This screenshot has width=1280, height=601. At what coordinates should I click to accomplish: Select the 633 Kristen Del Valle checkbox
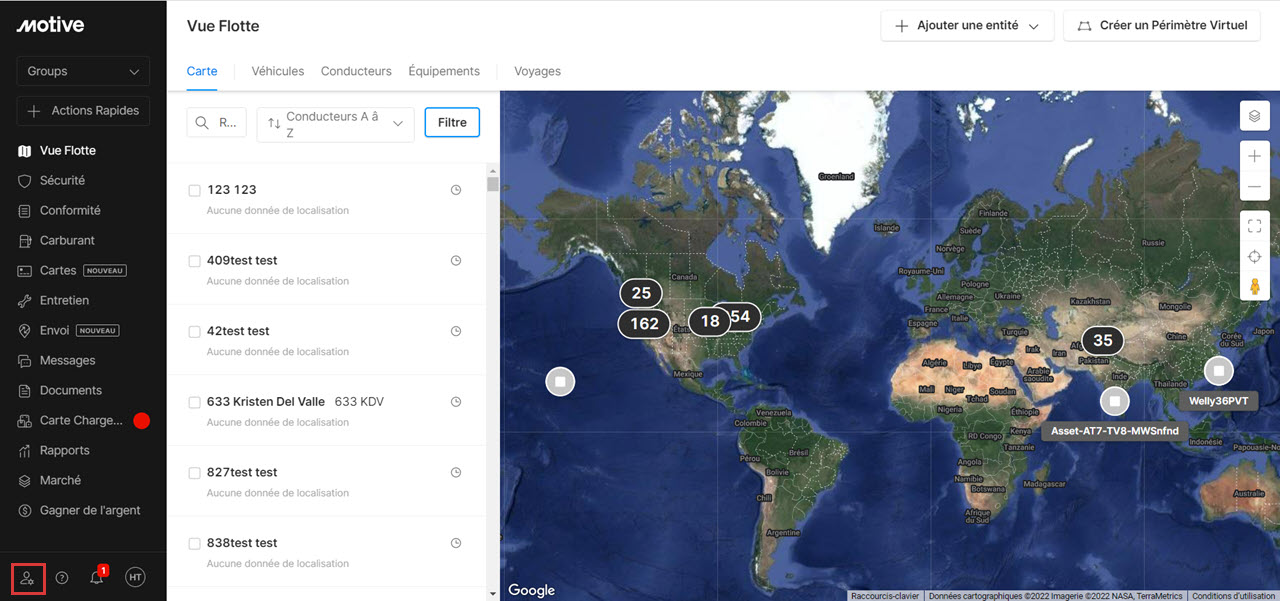click(x=195, y=402)
